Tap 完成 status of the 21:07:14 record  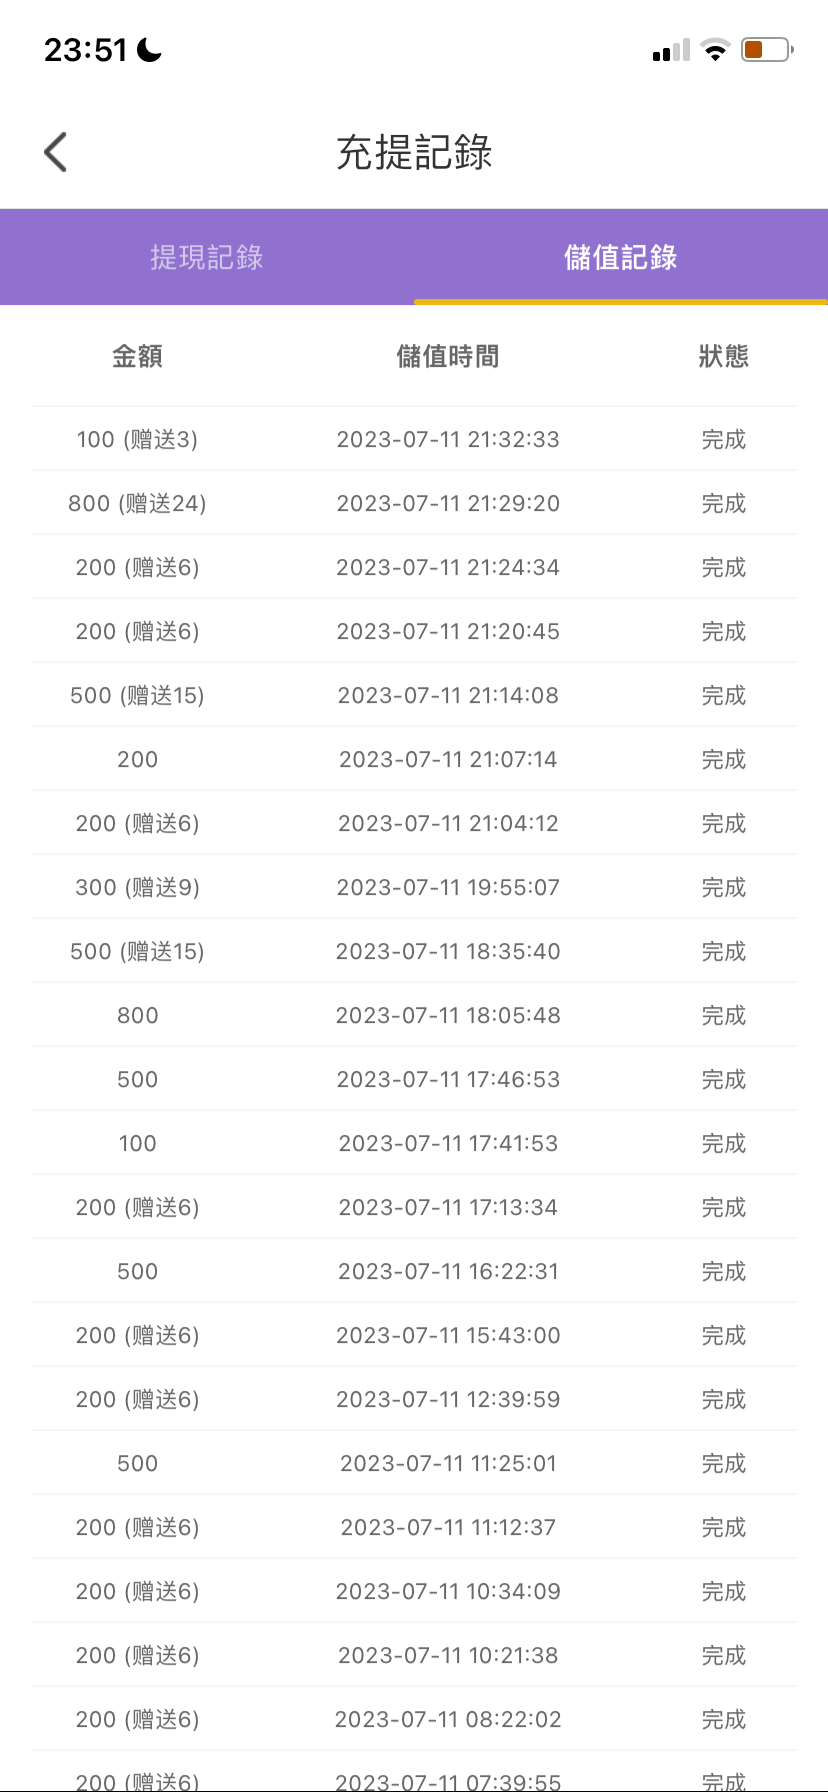tap(723, 759)
